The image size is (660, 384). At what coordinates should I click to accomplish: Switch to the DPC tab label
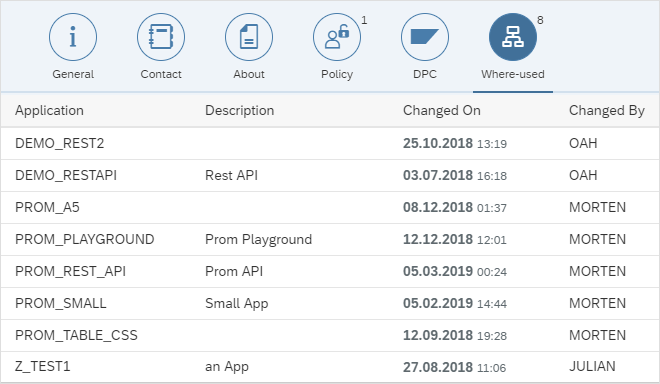pyautogui.click(x=425, y=74)
